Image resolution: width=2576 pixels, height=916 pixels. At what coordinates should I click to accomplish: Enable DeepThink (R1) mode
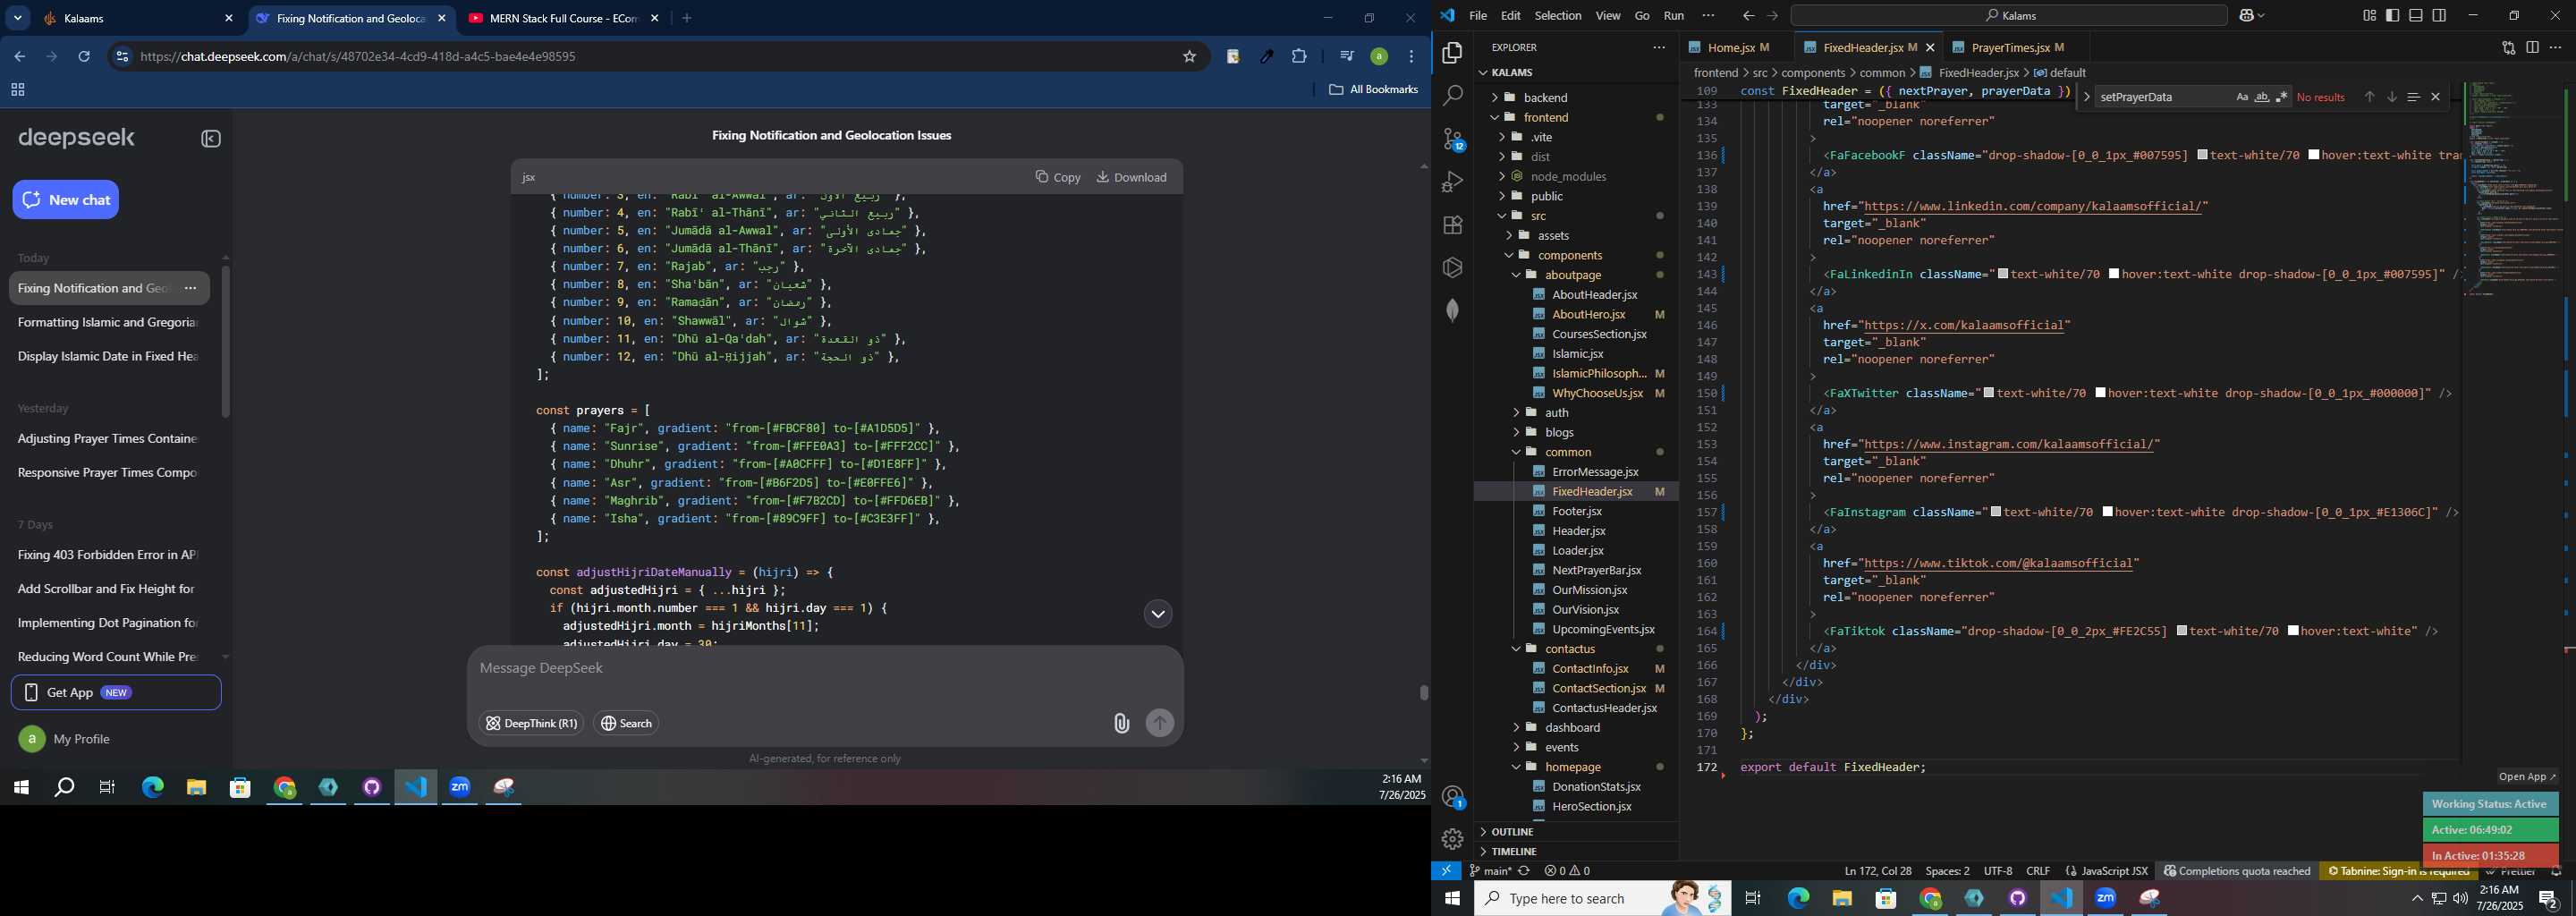[x=531, y=724]
